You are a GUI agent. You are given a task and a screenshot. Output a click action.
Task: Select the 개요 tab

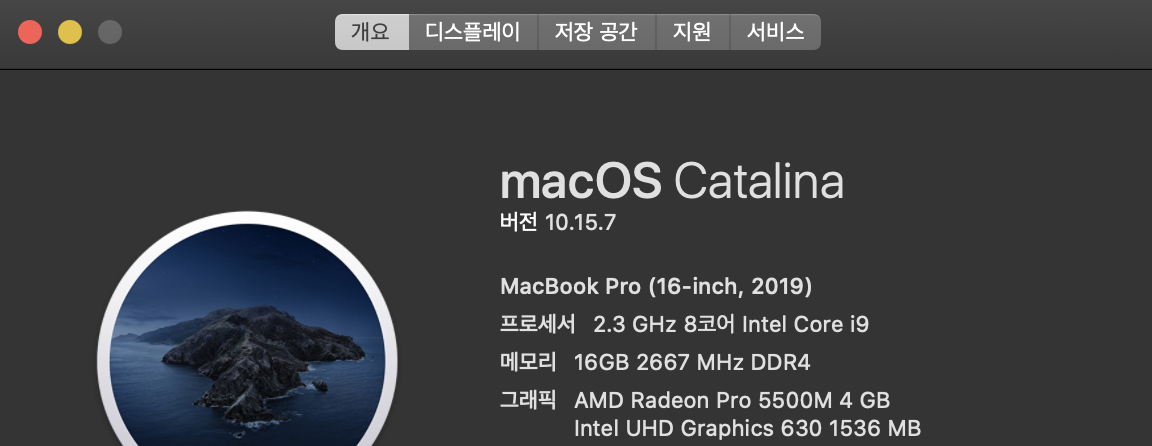point(372,32)
